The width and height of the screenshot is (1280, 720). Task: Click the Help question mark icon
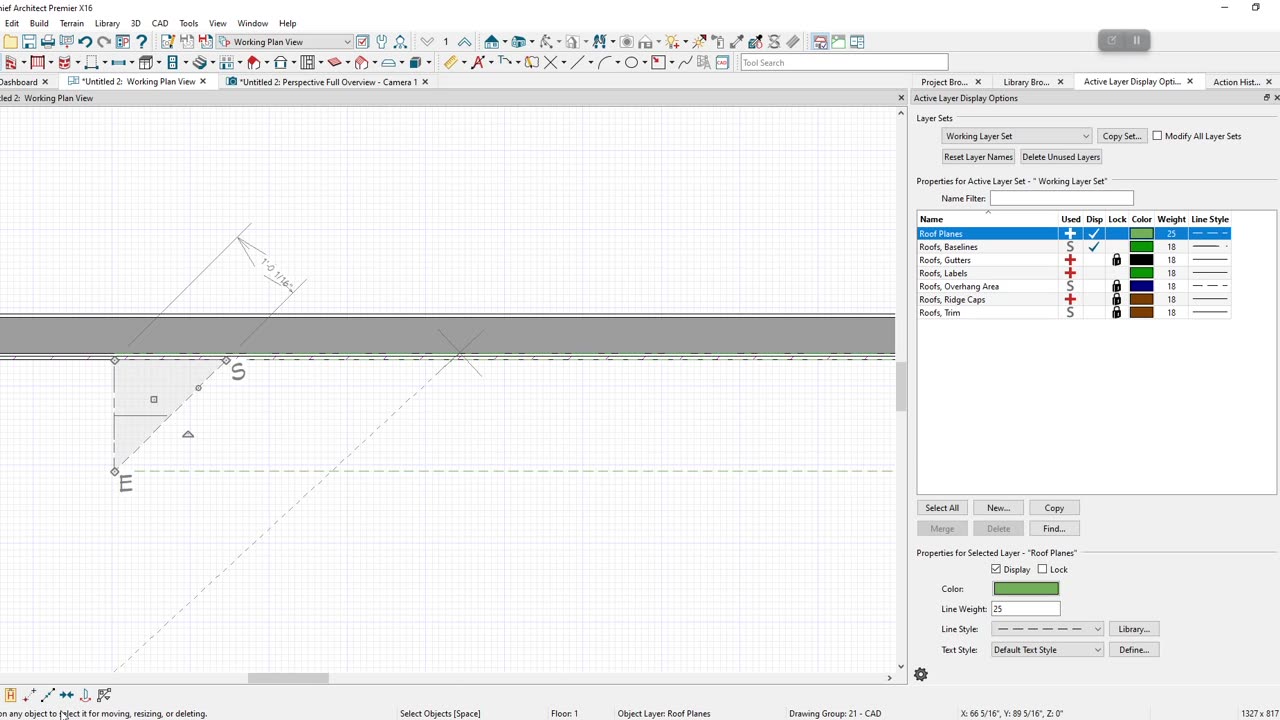(x=142, y=41)
